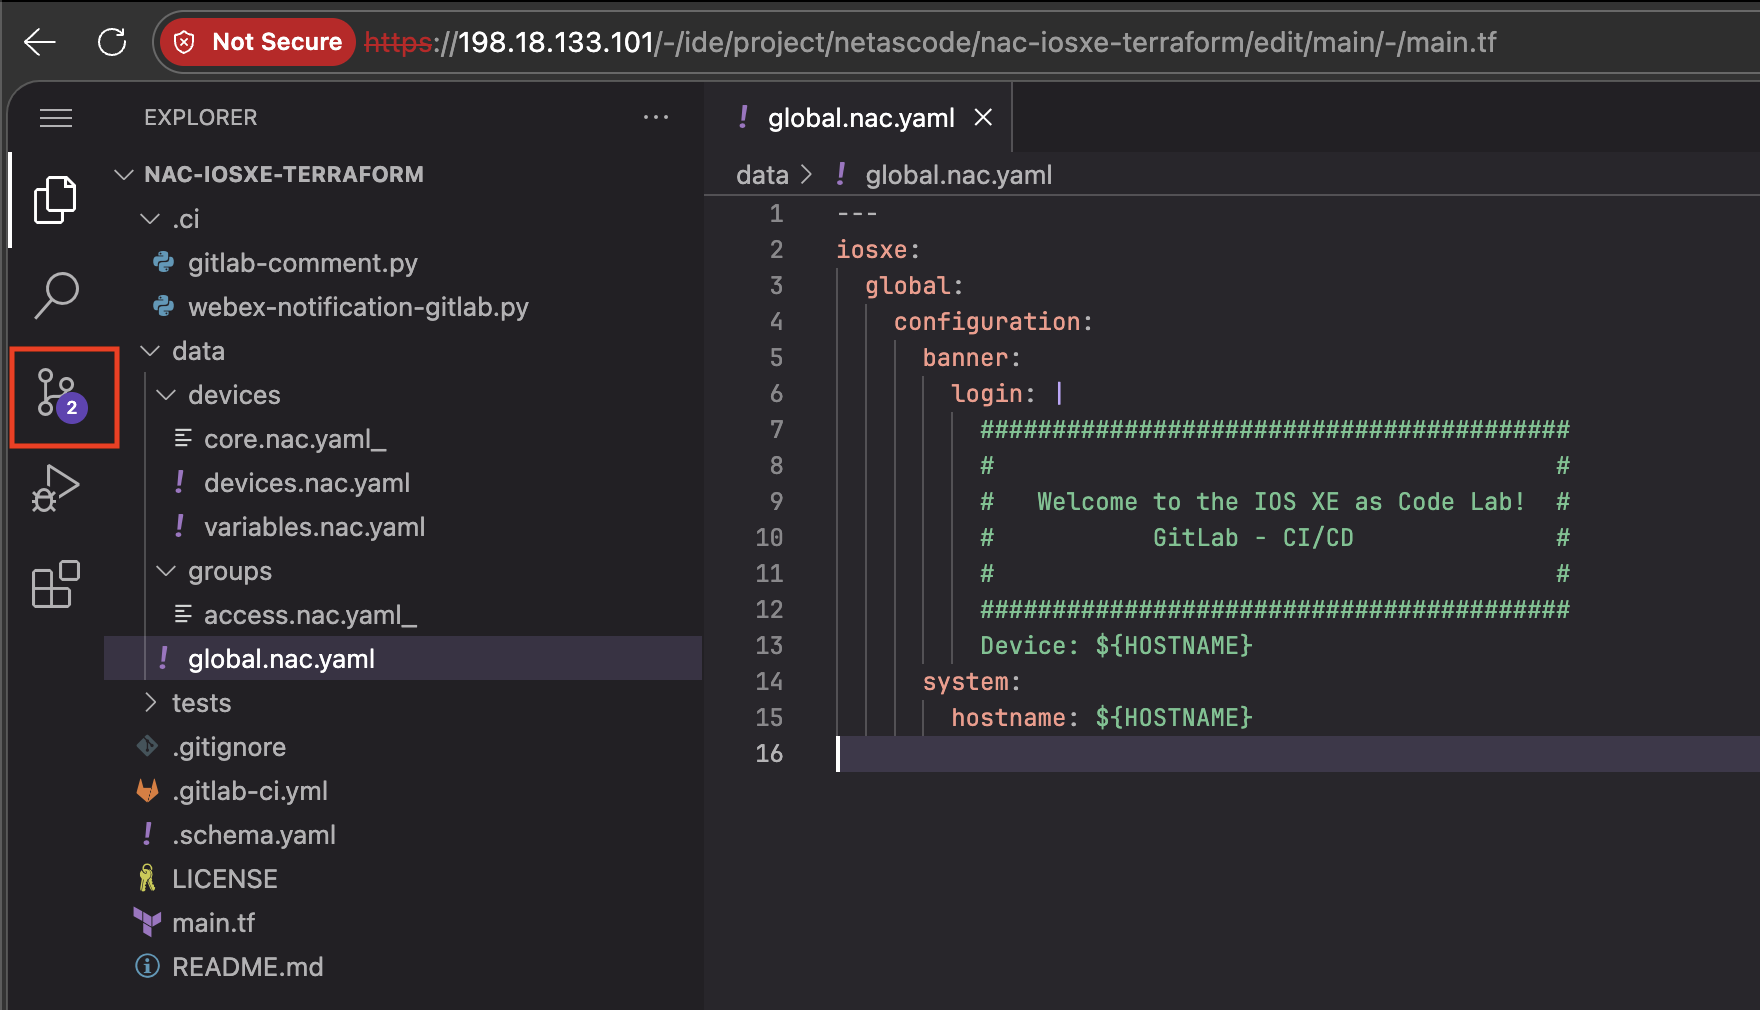Place cursor on 'configuration:' key line
The width and height of the screenshot is (1760, 1010).
[x=993, y=322]
